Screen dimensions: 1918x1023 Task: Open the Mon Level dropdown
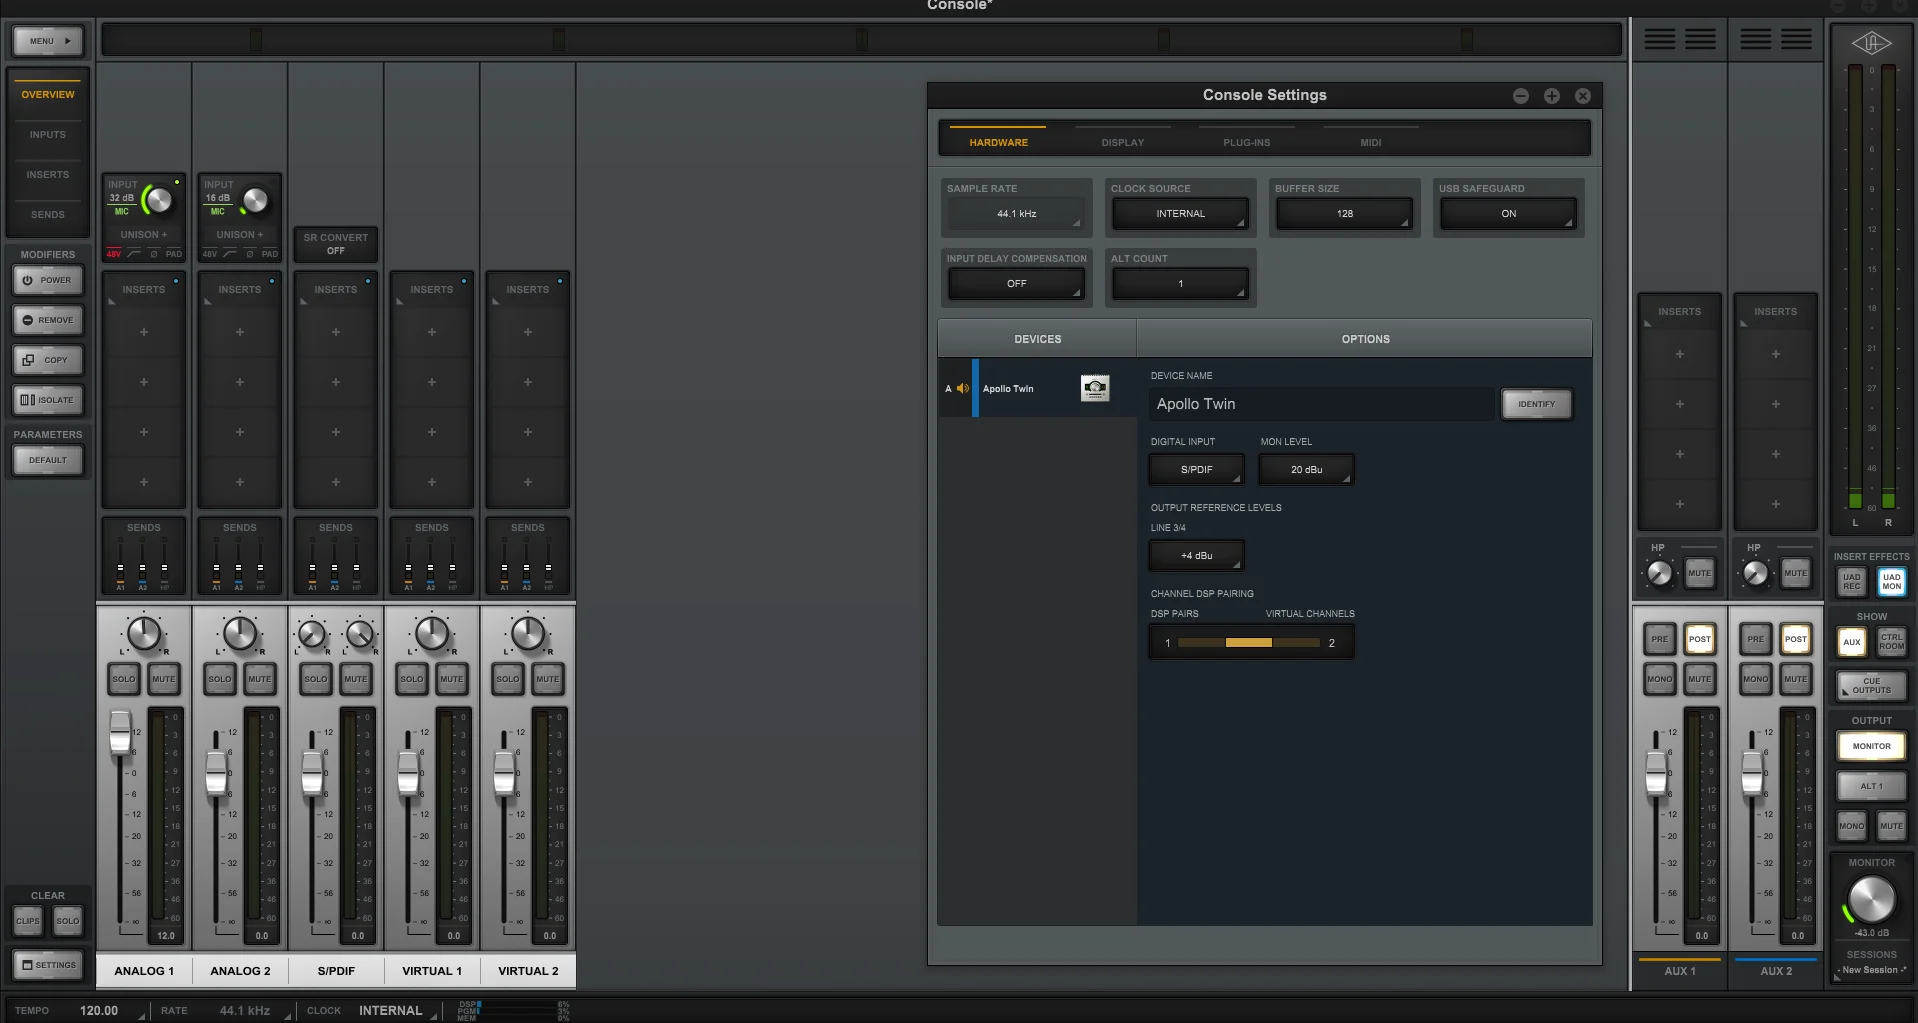[x=1306, y=469]
